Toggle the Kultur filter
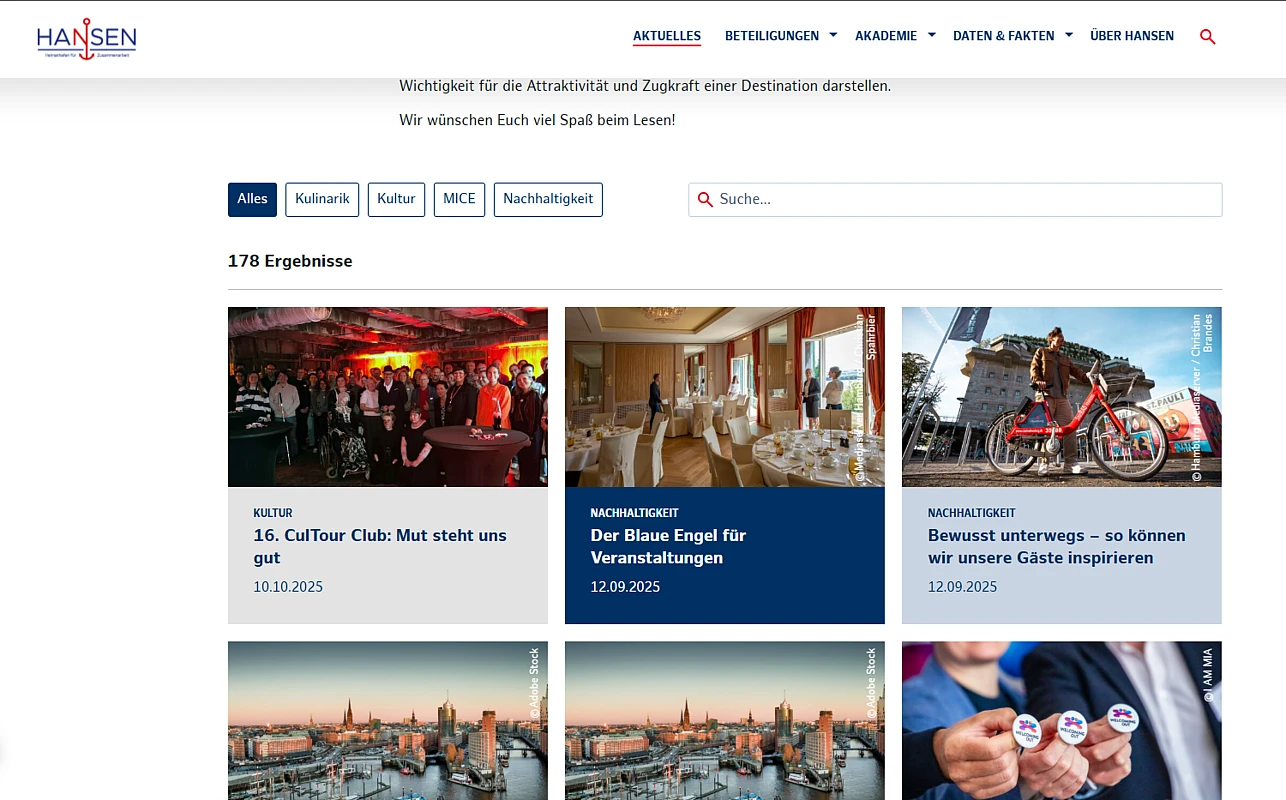Screen dimensions: 1286x800 [x=396, y=199]
